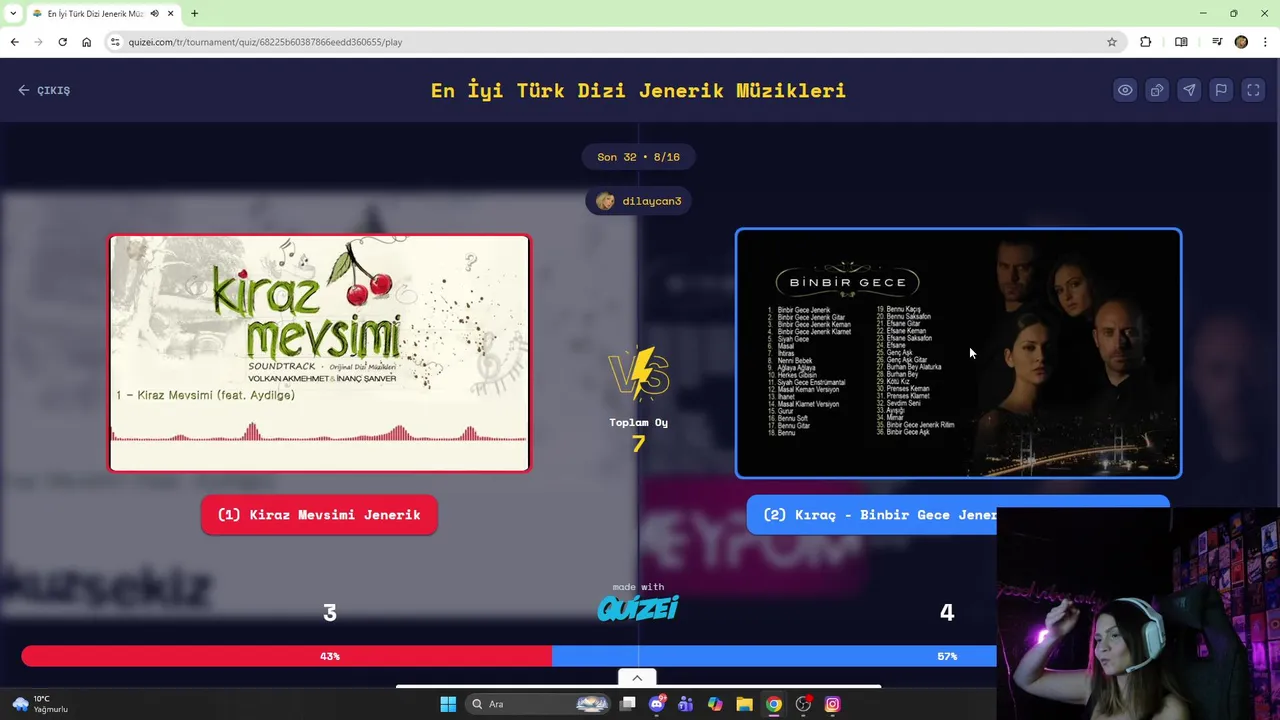
Task: Open the media controls music icon
Action: [1217, 42]
